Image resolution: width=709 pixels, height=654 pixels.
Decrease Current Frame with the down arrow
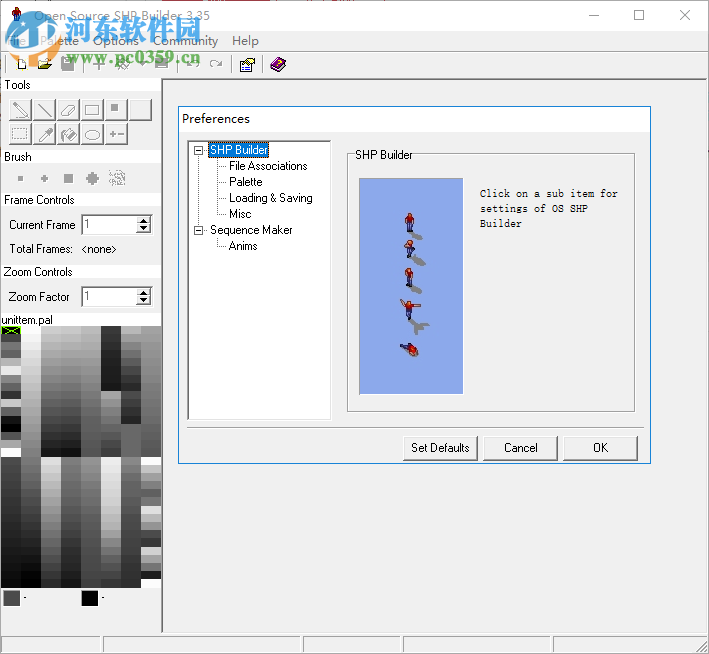tap(143, 229)
